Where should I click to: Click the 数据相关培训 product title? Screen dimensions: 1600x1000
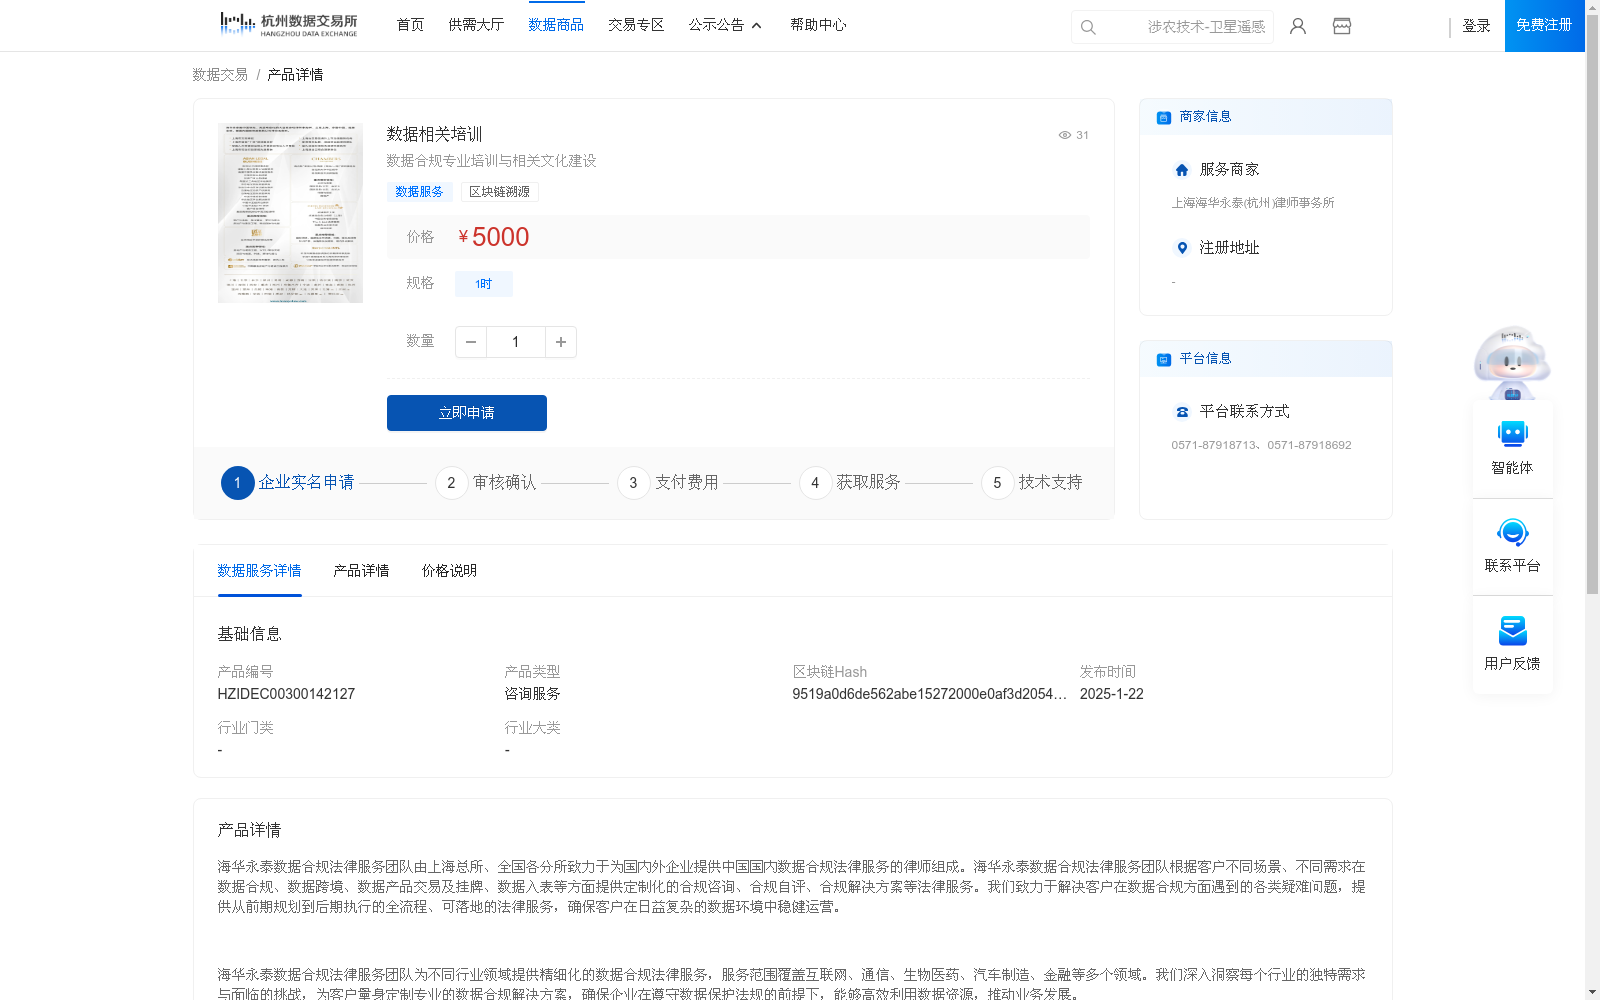click(x=435, y=134)
